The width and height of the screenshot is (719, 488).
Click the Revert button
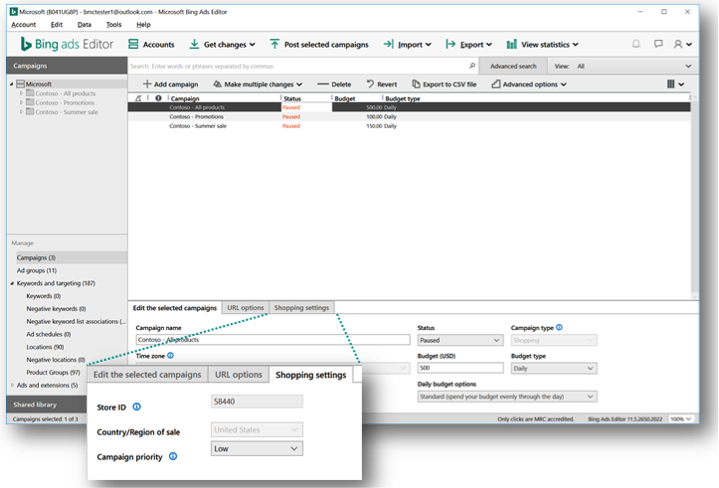[x=382, y=84]
